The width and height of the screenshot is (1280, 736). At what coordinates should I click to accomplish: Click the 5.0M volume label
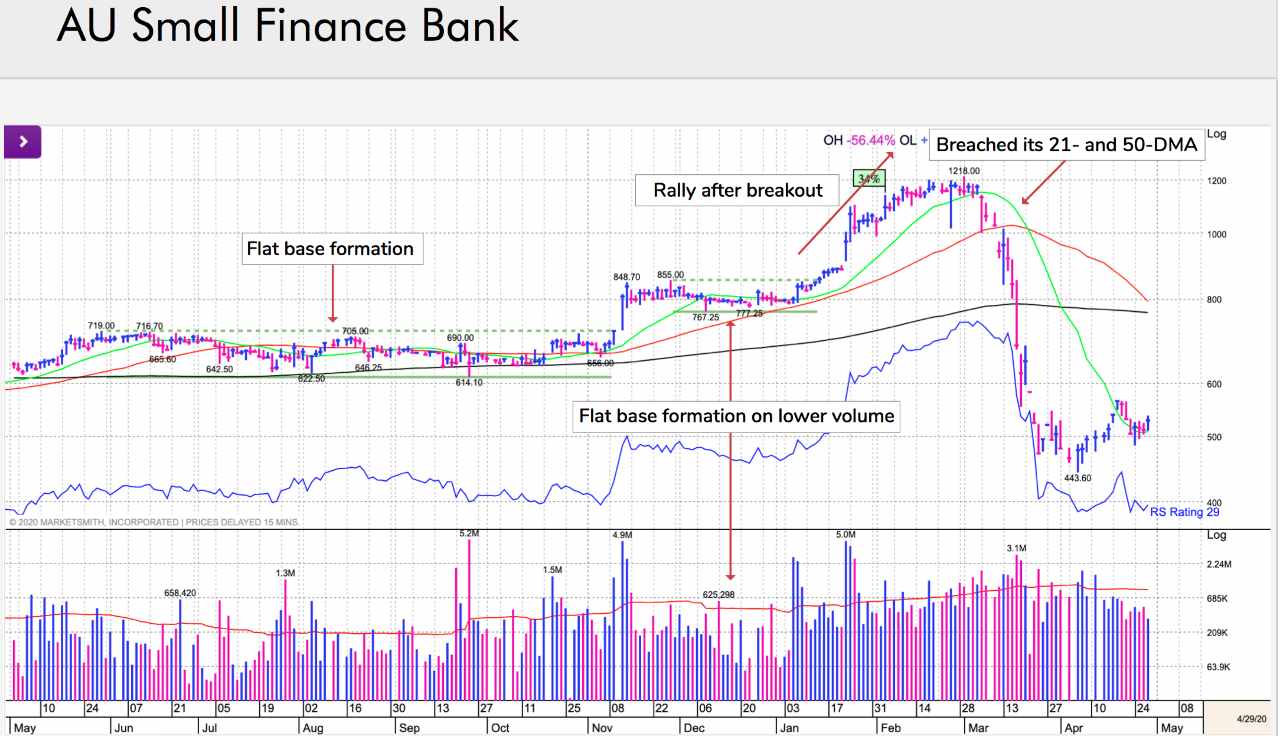click(x=847, y=535)
